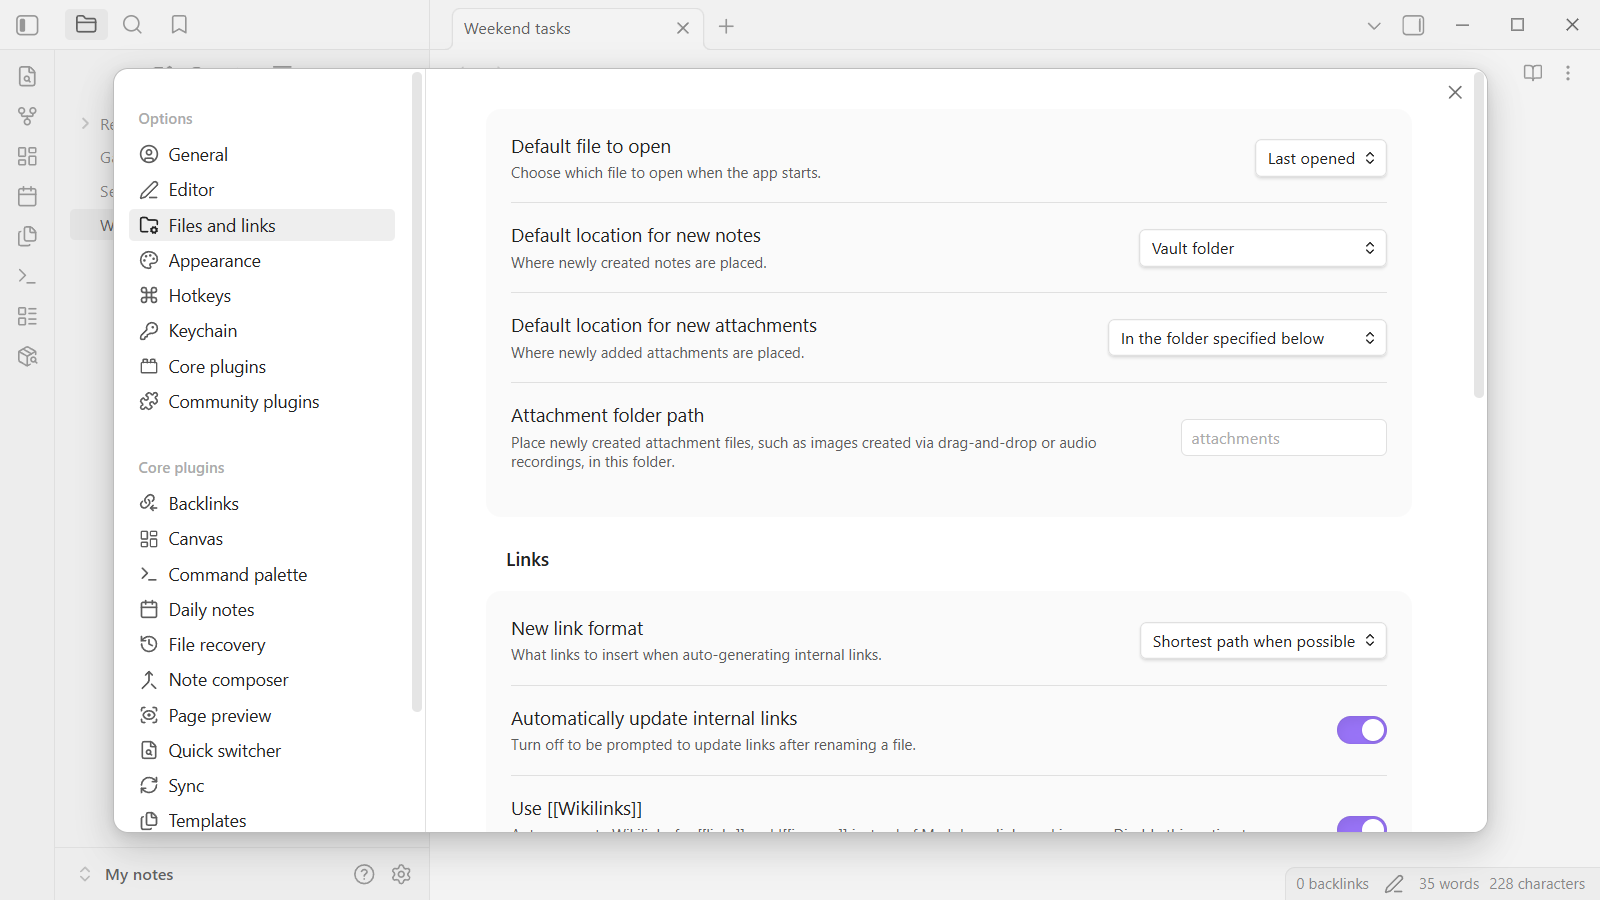Close the settings dialog

1455,92
